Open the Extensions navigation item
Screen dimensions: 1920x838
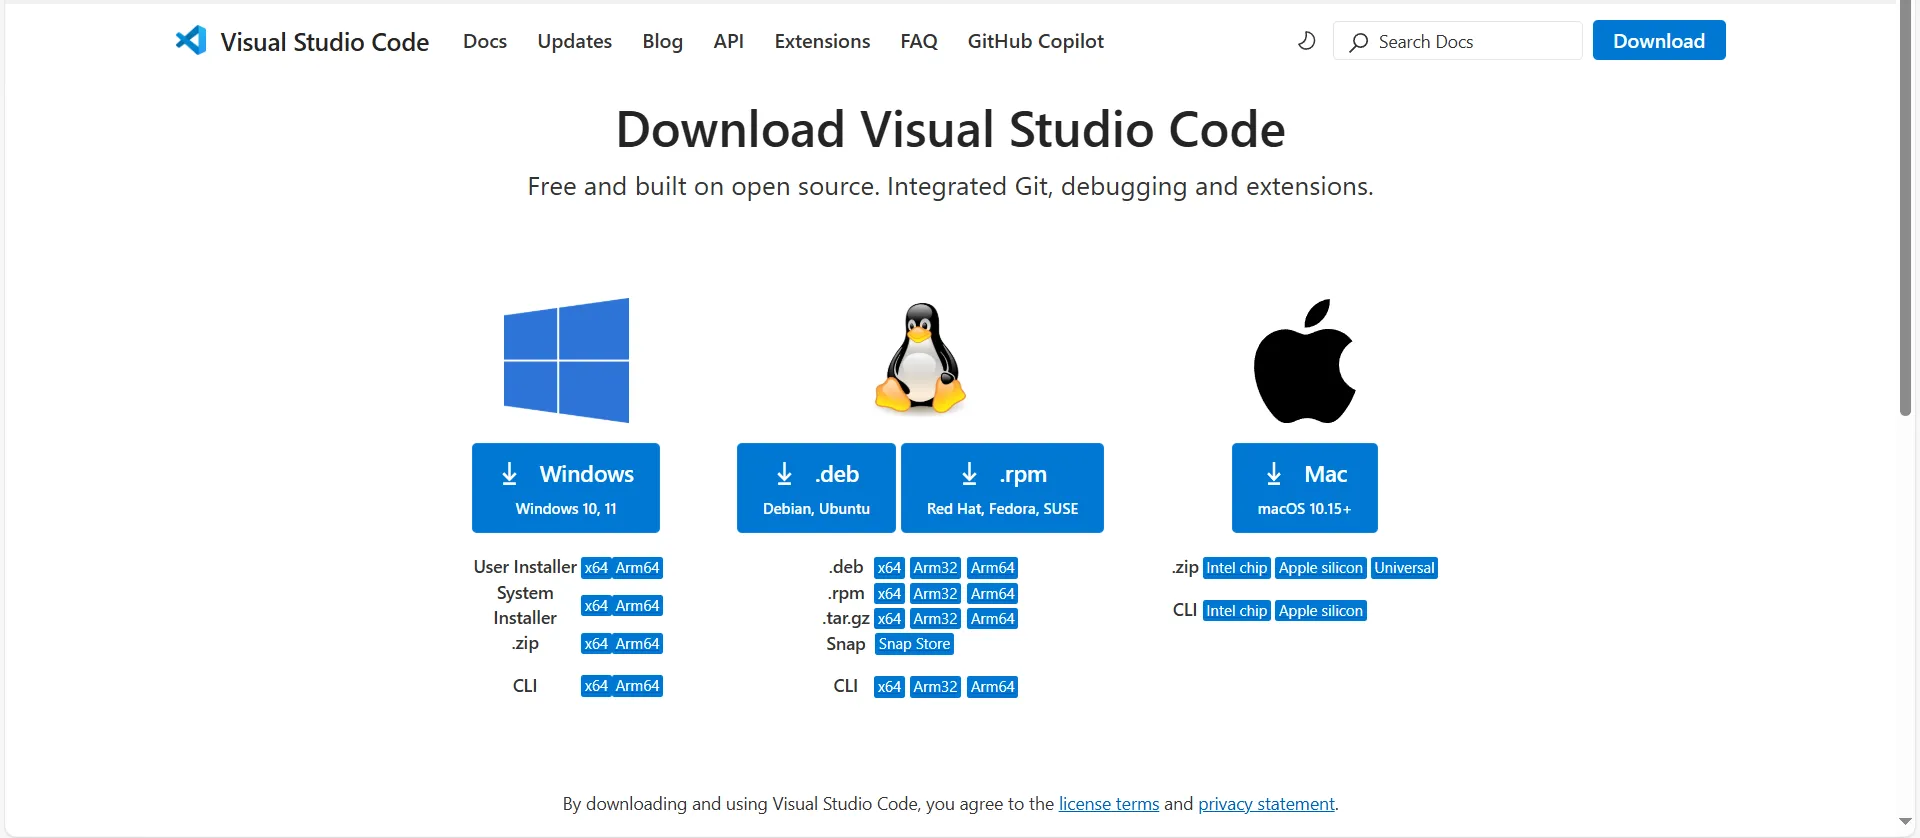coord(822,41)
